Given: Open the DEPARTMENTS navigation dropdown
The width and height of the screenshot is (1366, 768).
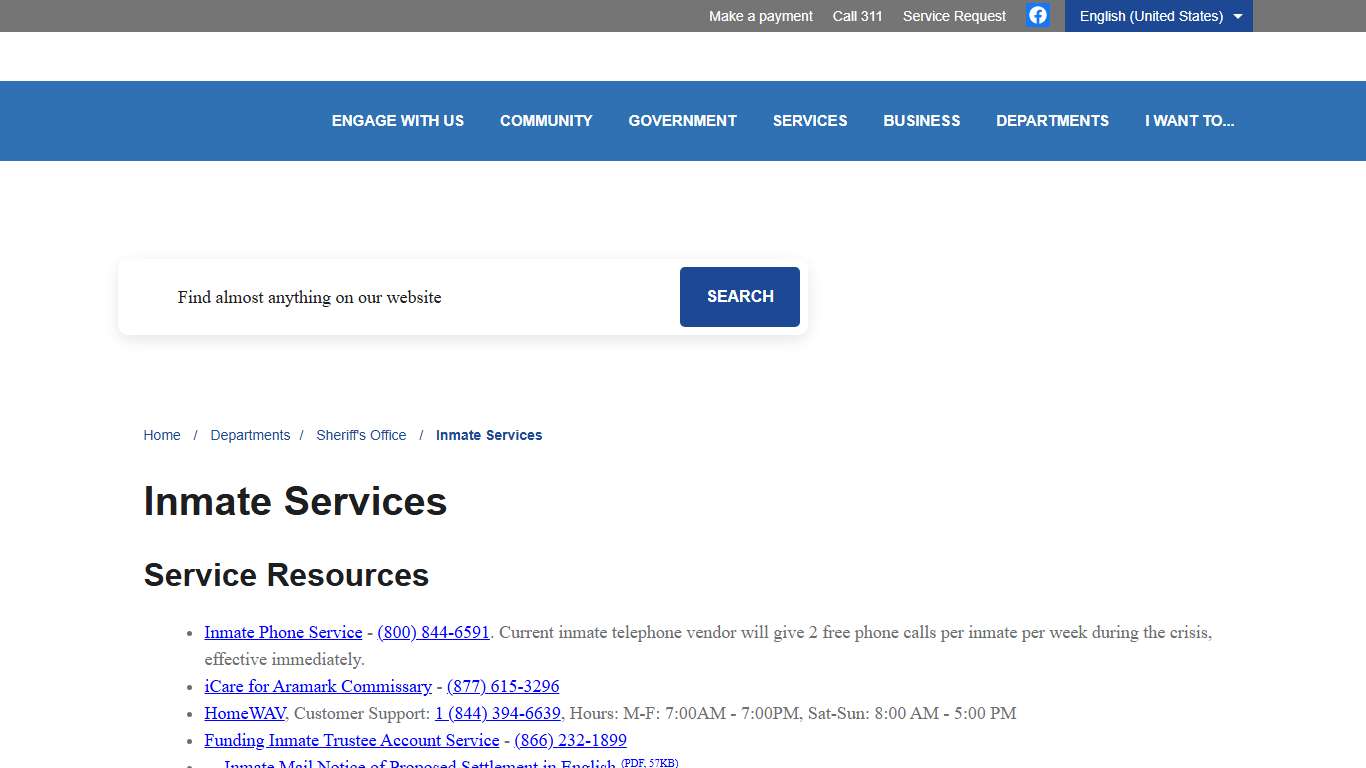Looking at the screenshot, I should click(1052, 120).
